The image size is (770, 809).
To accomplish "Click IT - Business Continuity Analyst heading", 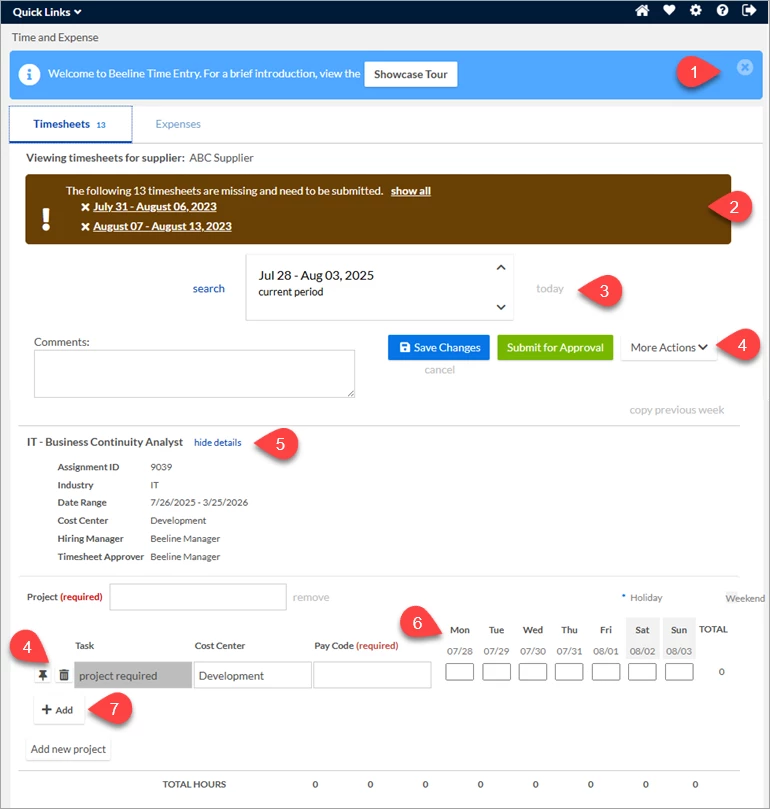I will click(105, 442).
